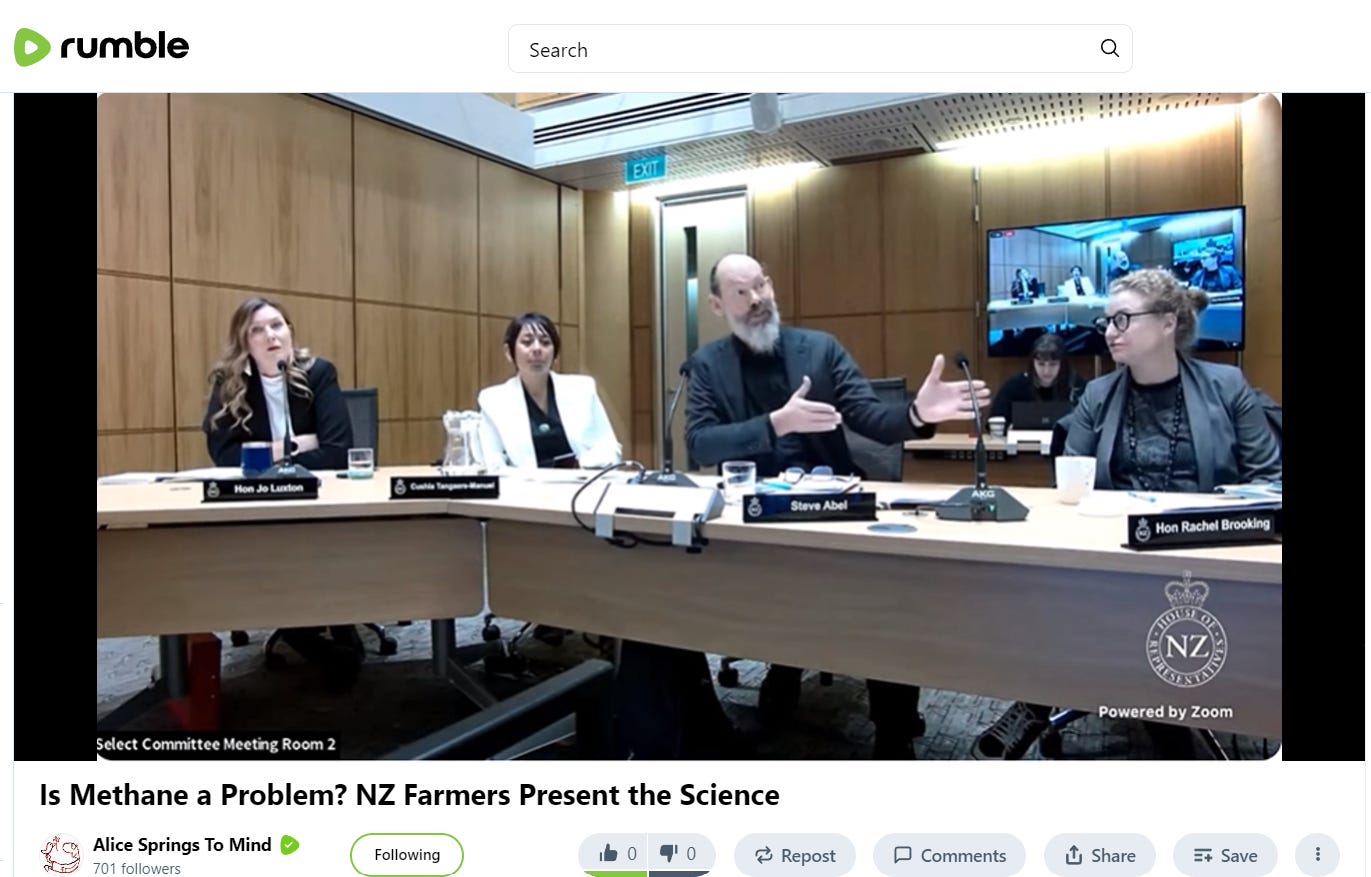Click the Rumble logo icon
Image resolution: width=1371 pixels, height=877 pixels.
point(32,47)
